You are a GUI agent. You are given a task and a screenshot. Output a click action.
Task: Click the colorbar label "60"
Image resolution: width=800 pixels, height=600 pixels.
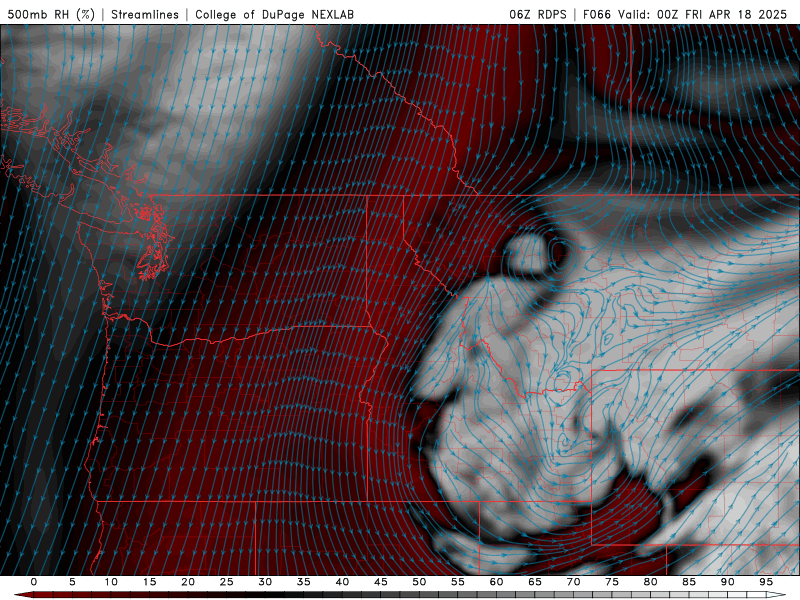[496, 582]
